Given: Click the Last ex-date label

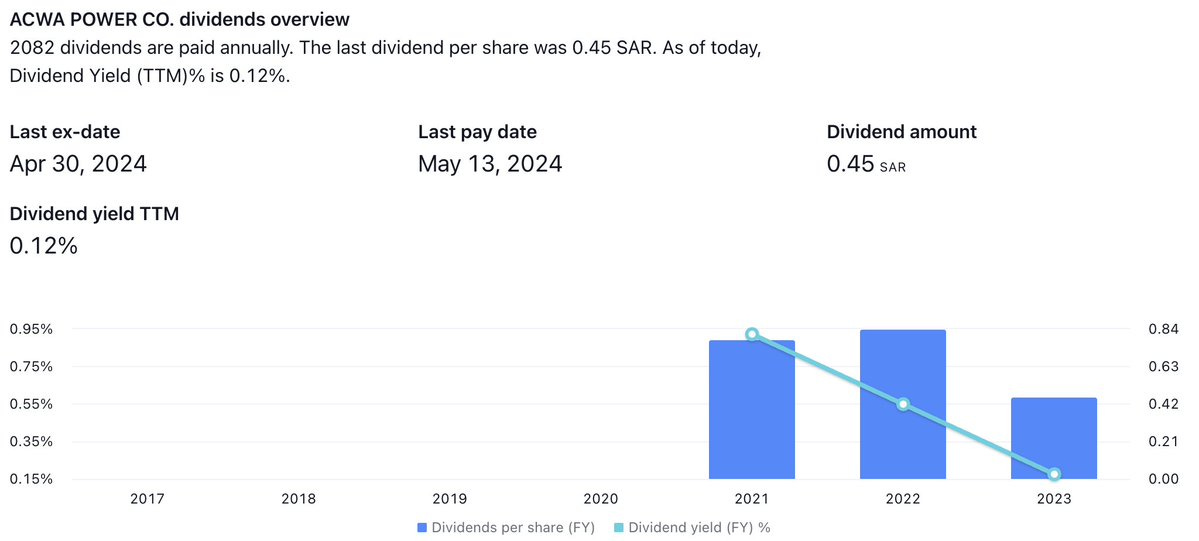Looking at the screenshot, I should coord(65,132).
